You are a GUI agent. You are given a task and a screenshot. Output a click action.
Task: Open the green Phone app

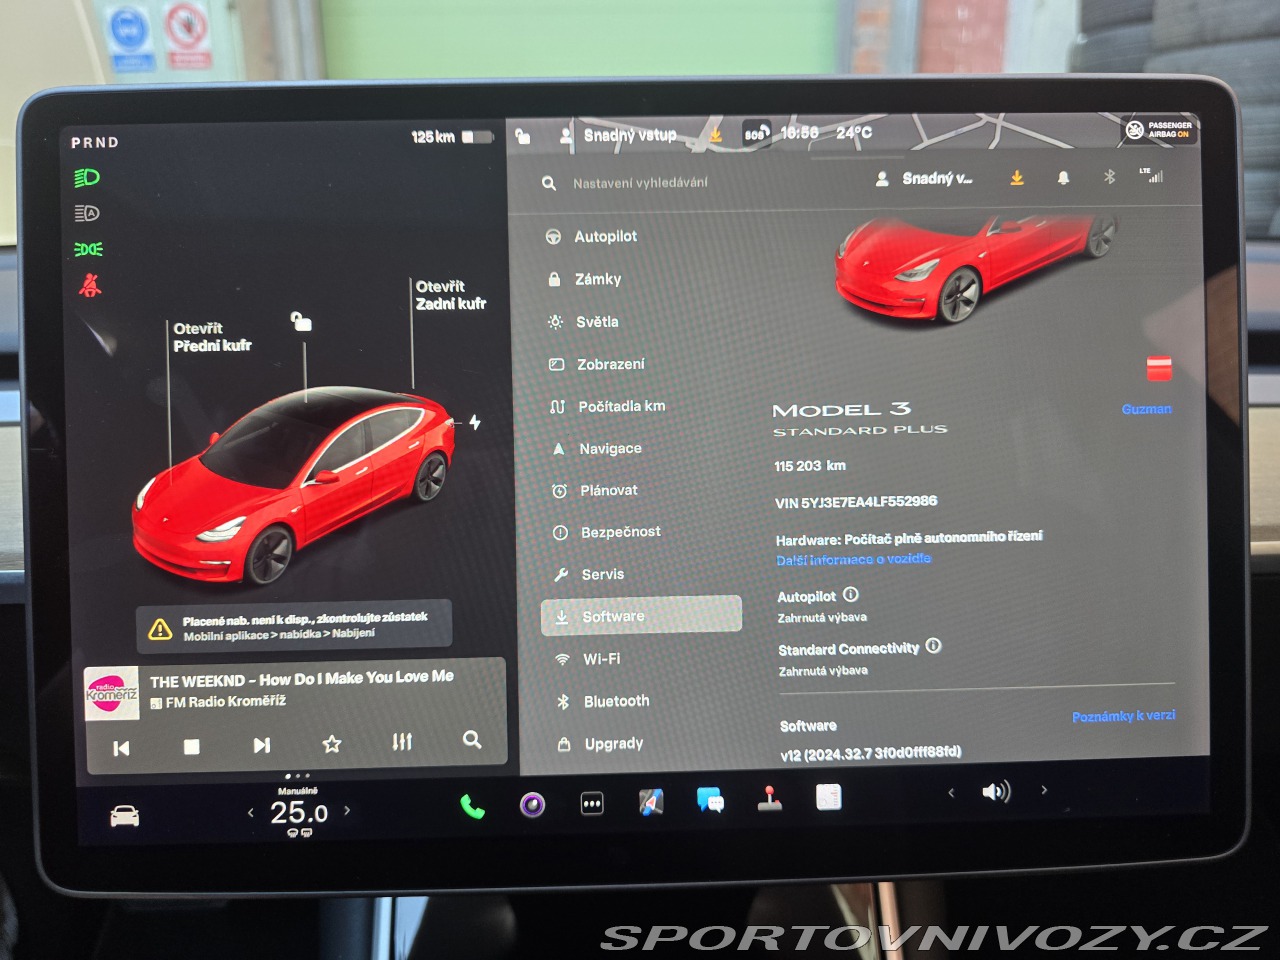click(472, 806)
